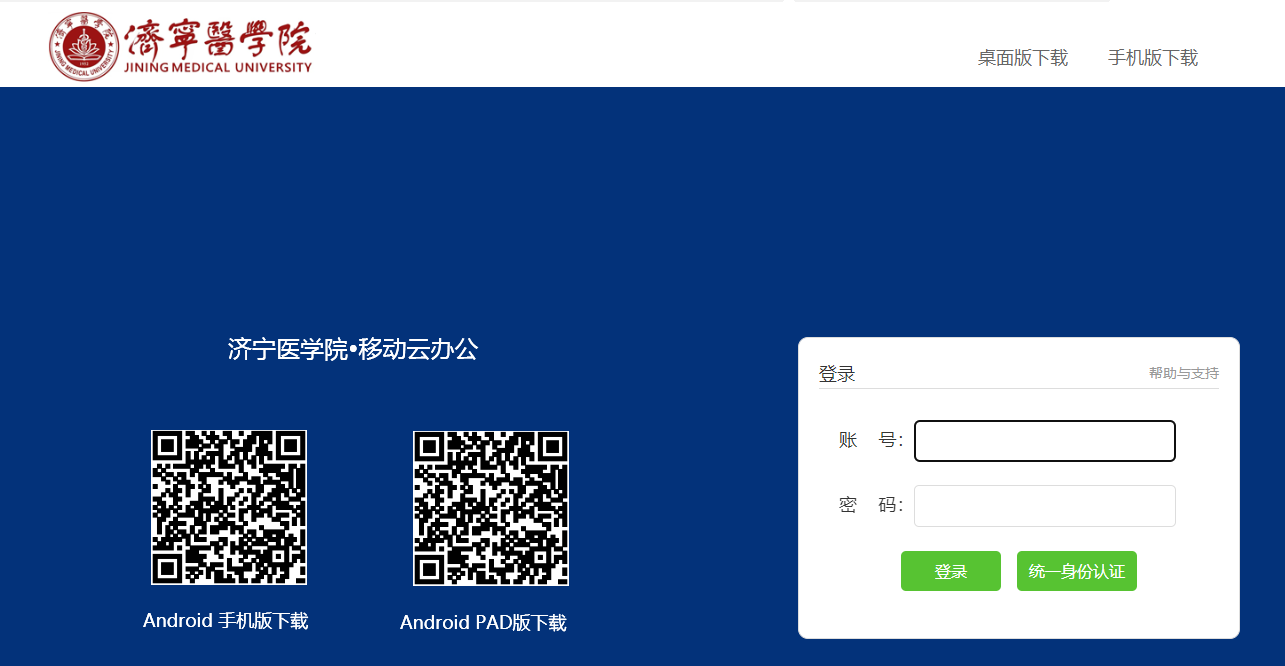Click the JINING MEDICAL UNIVERSITY caption
This screenshot has height=666, width=1285.
218,68
